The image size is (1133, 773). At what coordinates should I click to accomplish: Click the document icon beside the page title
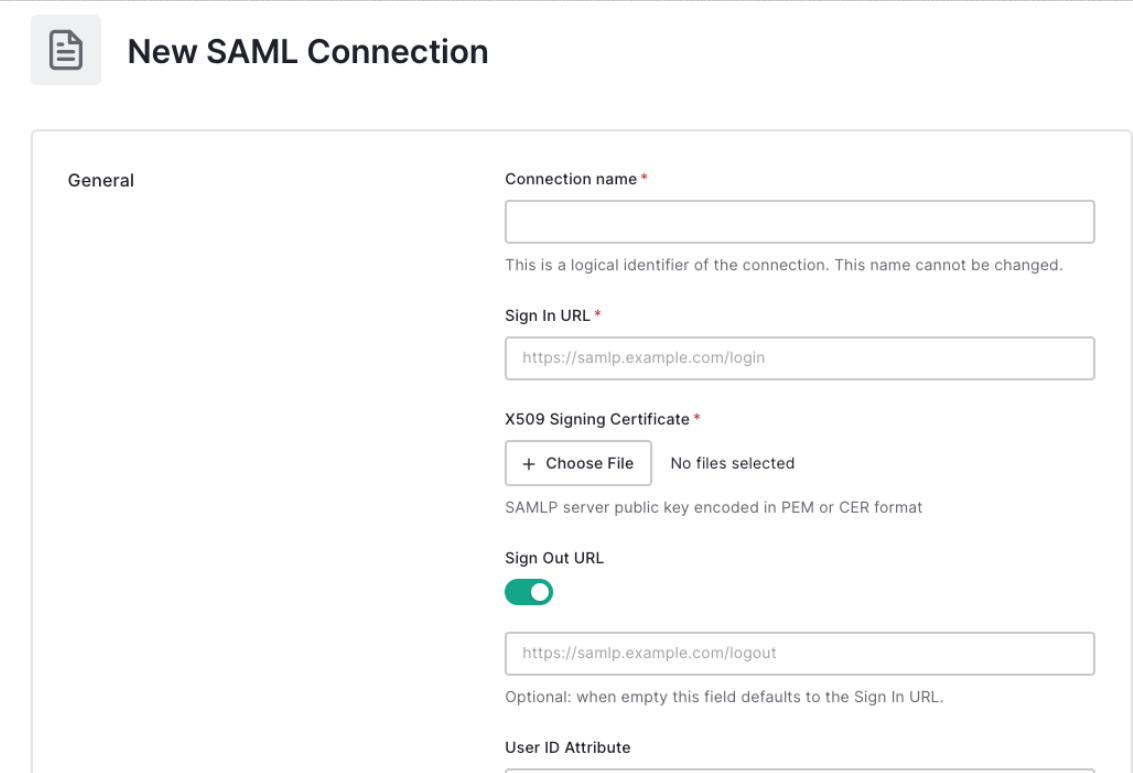66,51
